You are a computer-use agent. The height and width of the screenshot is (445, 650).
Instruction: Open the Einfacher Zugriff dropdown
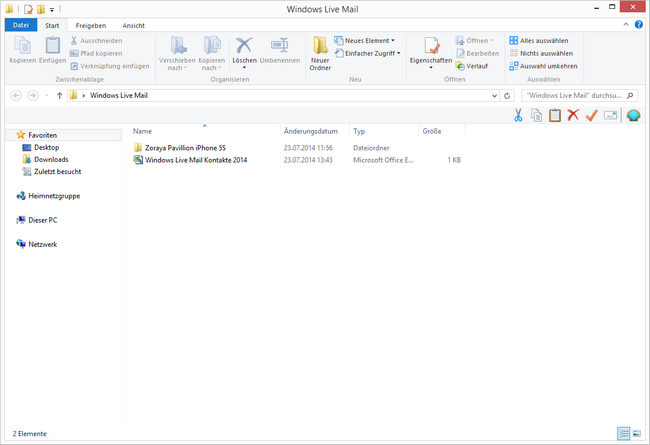tap(368, 53)
